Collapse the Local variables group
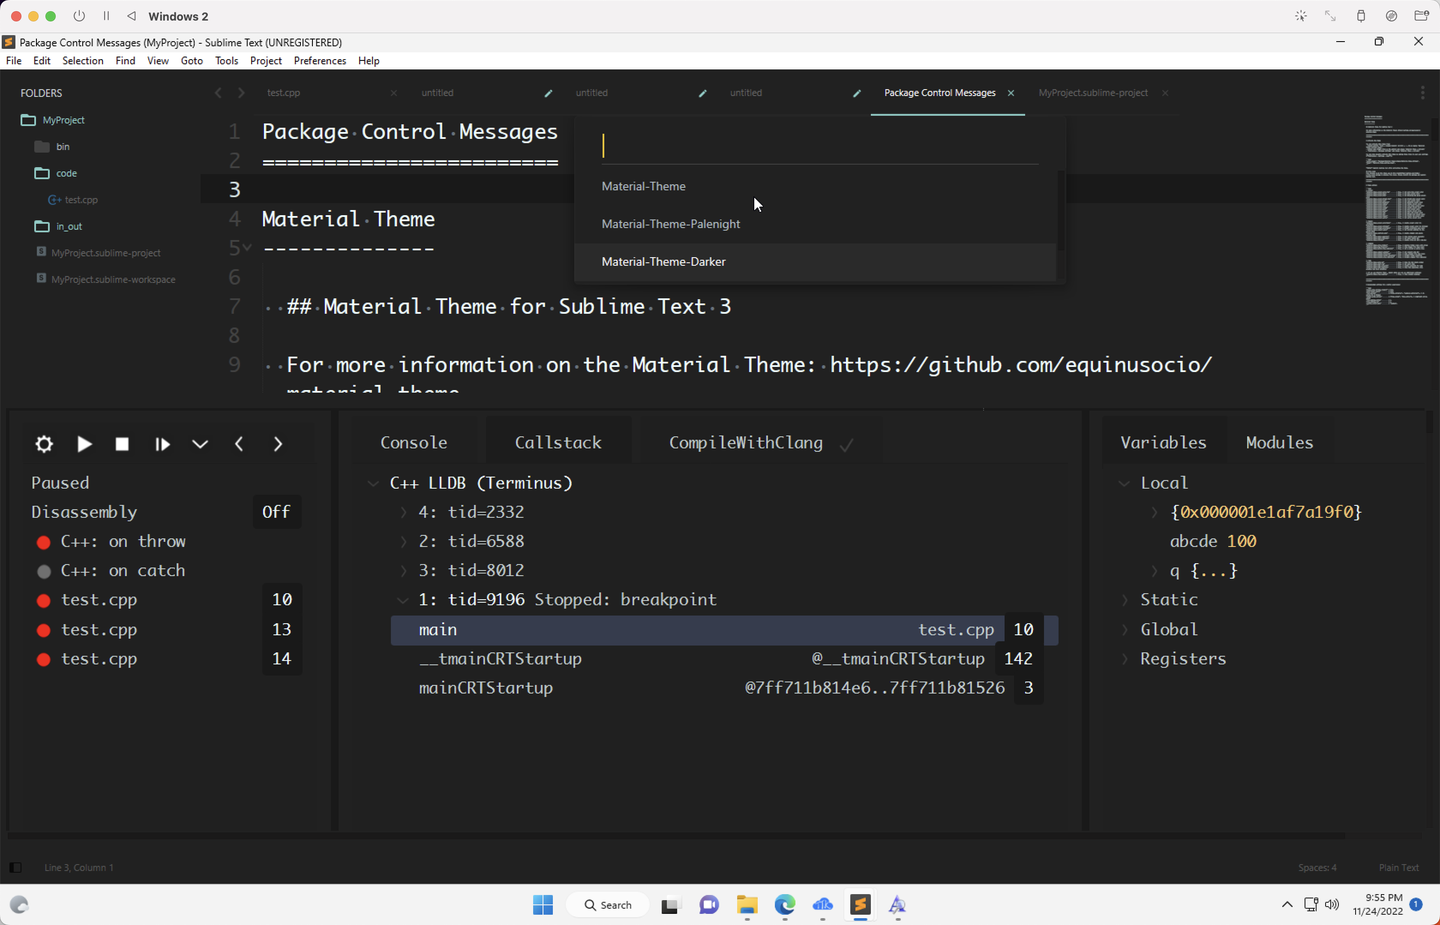Image resolution: width=1440 pixels, height=925 pixels. point(1123,482)
